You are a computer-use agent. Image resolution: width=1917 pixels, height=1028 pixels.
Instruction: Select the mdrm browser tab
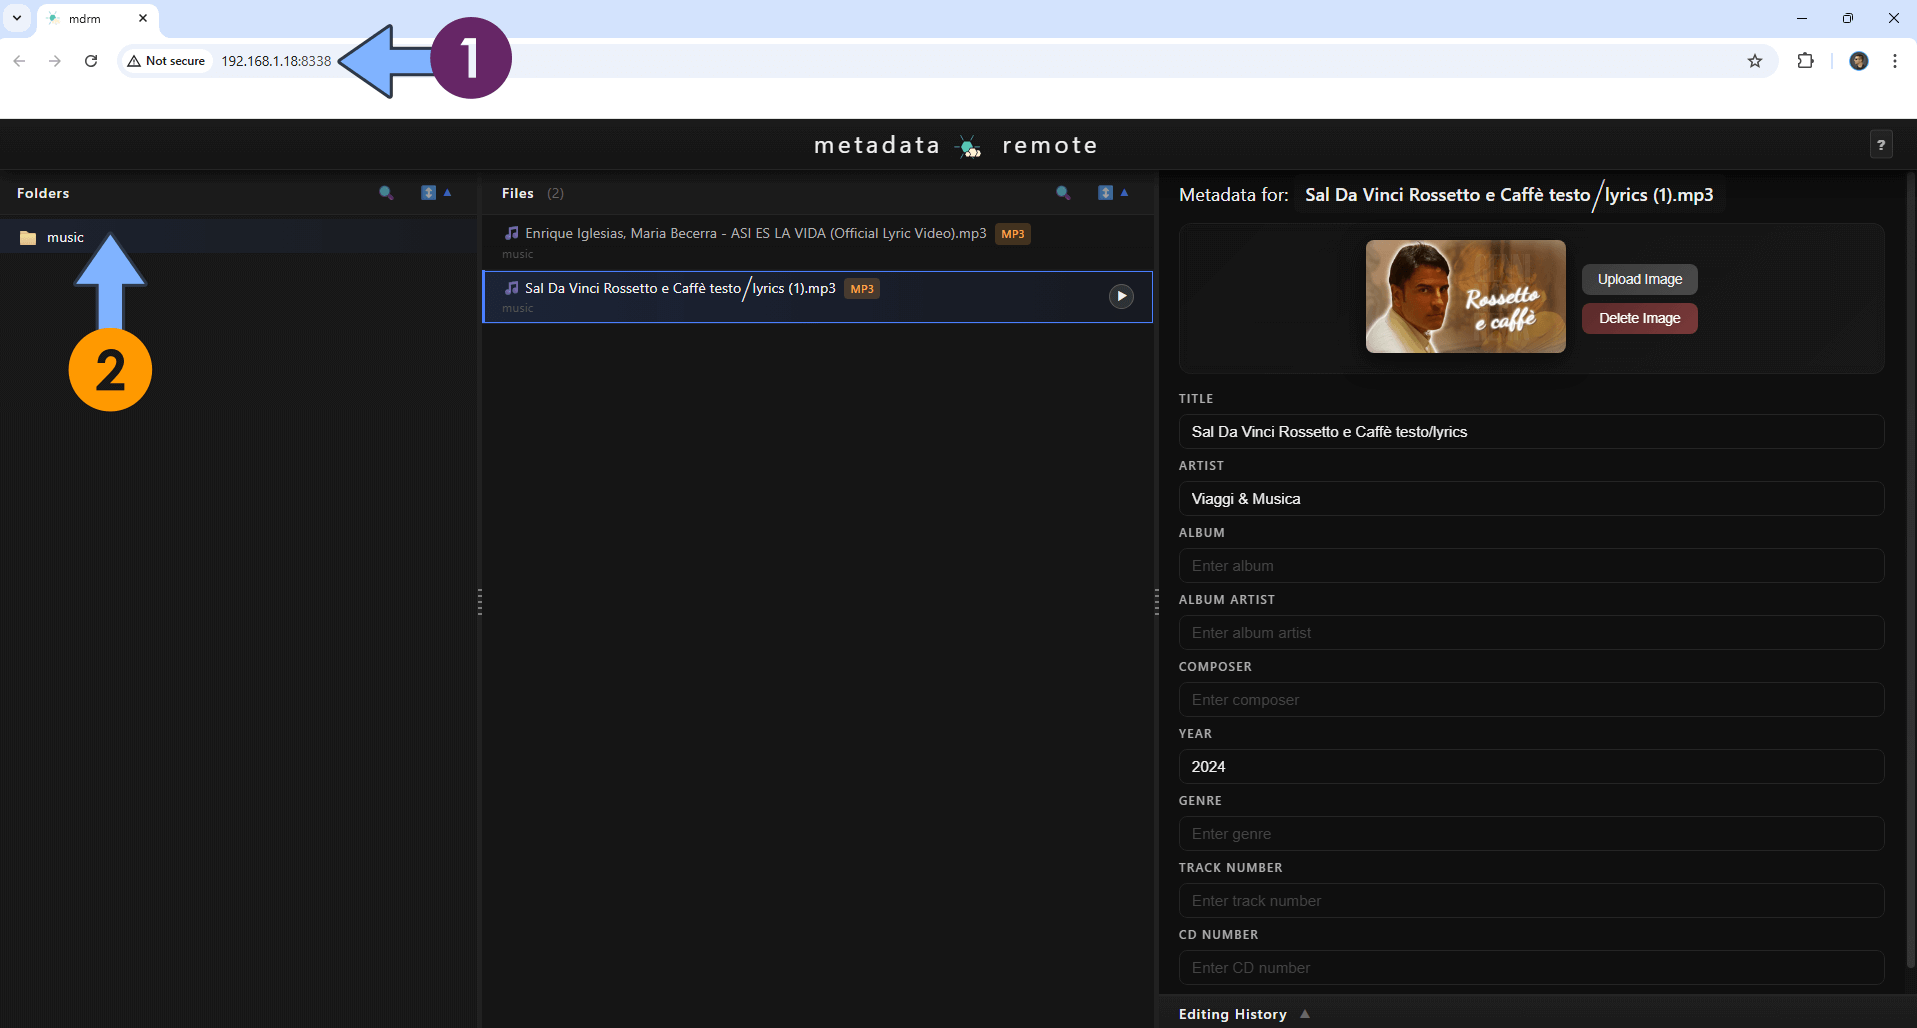98,19
